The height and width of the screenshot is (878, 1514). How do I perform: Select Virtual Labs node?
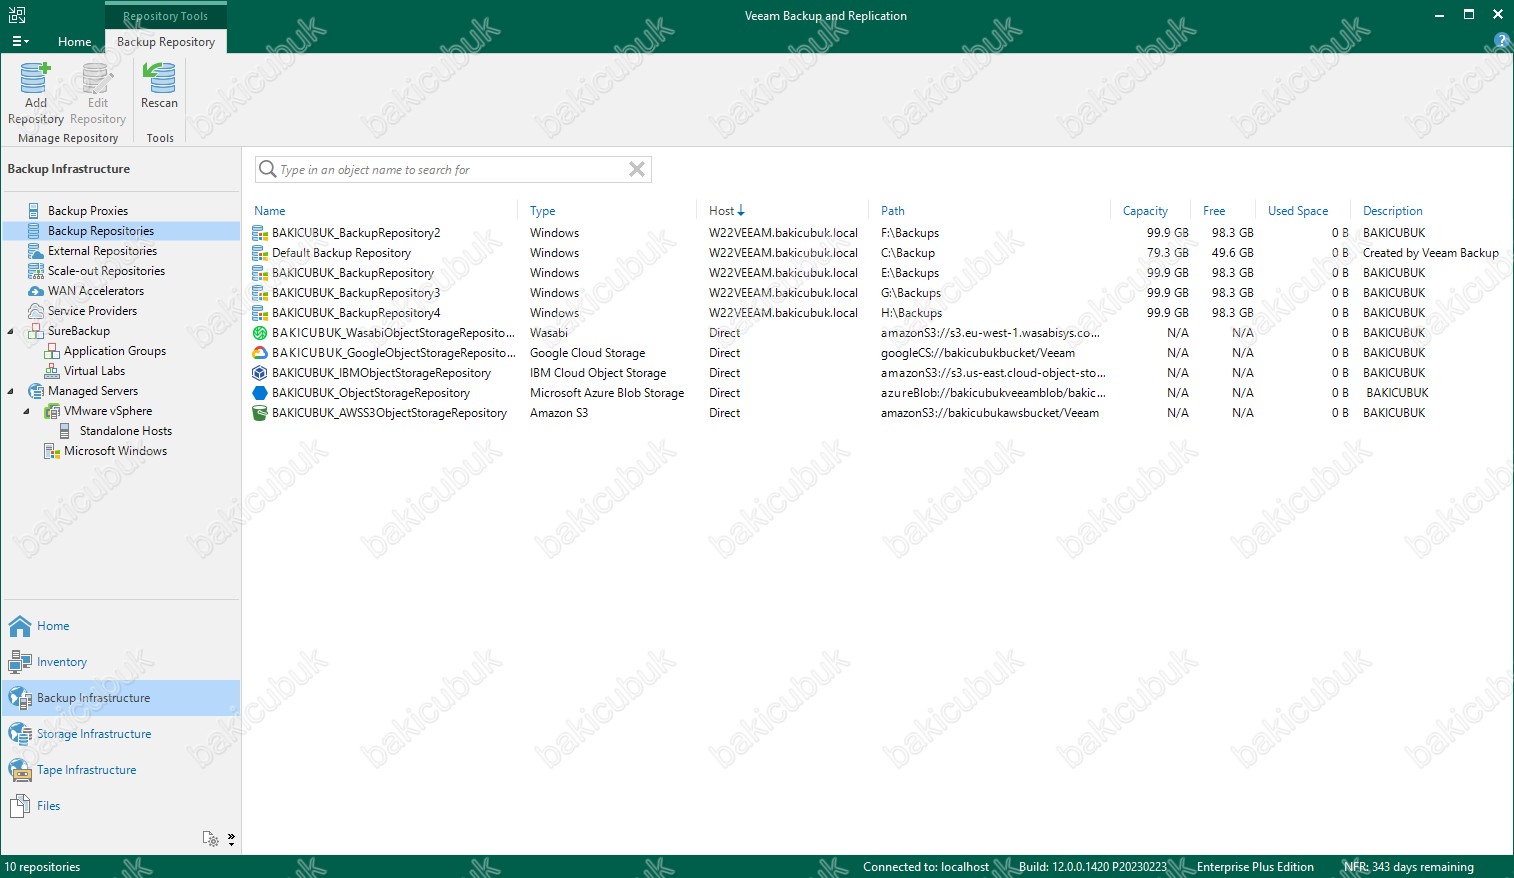(94, 371)
